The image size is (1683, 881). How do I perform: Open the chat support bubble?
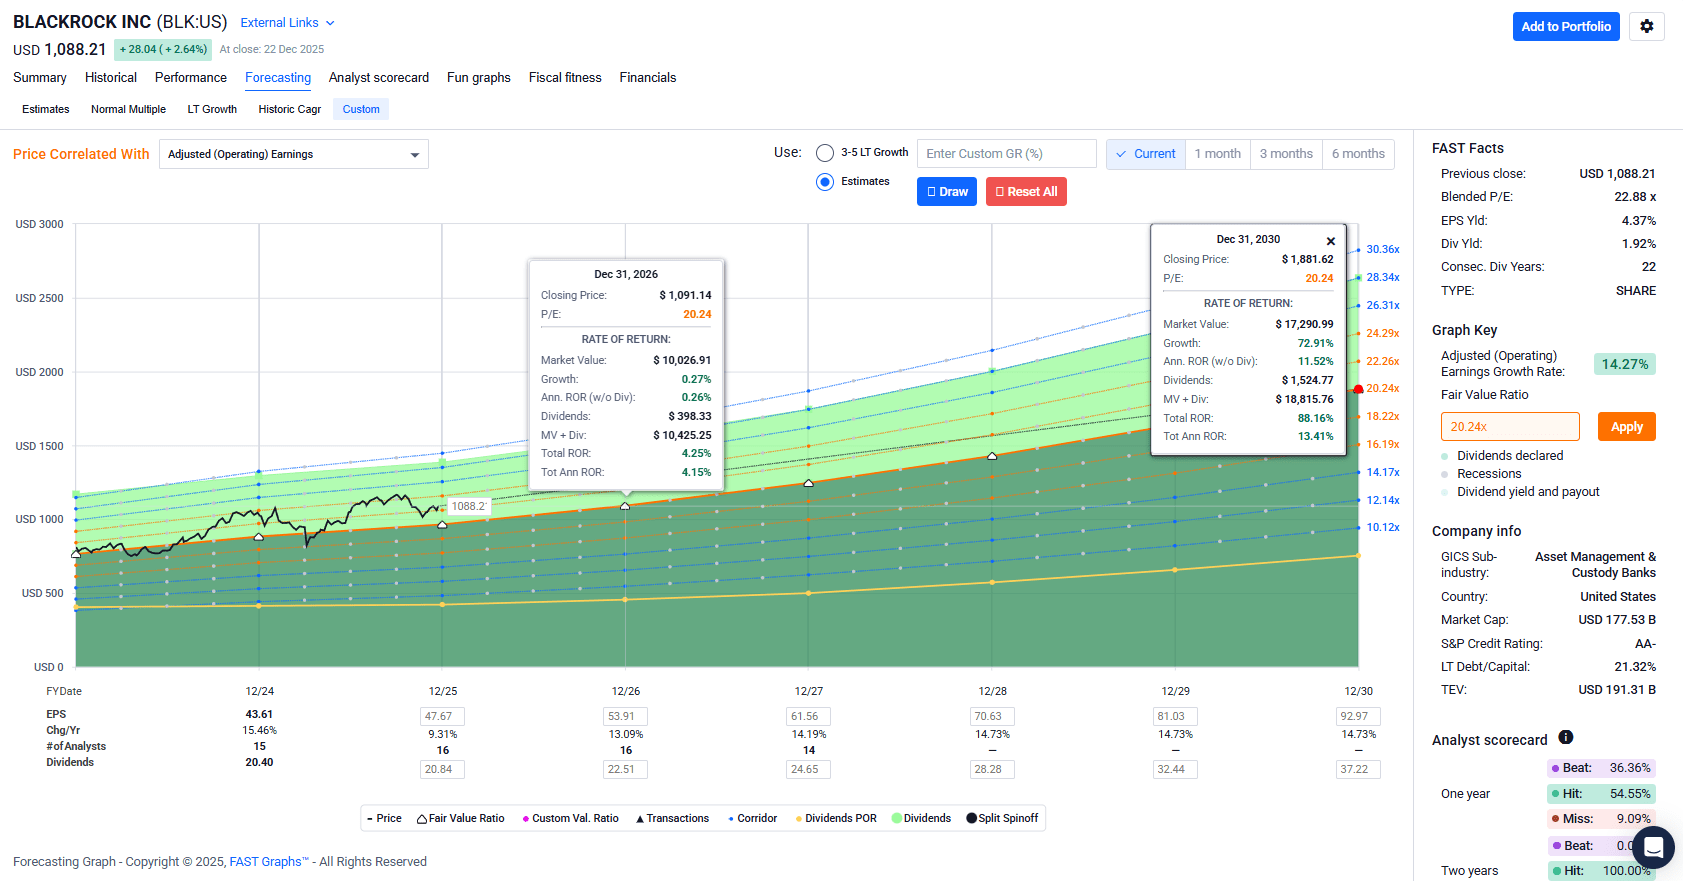(1652, 847)
